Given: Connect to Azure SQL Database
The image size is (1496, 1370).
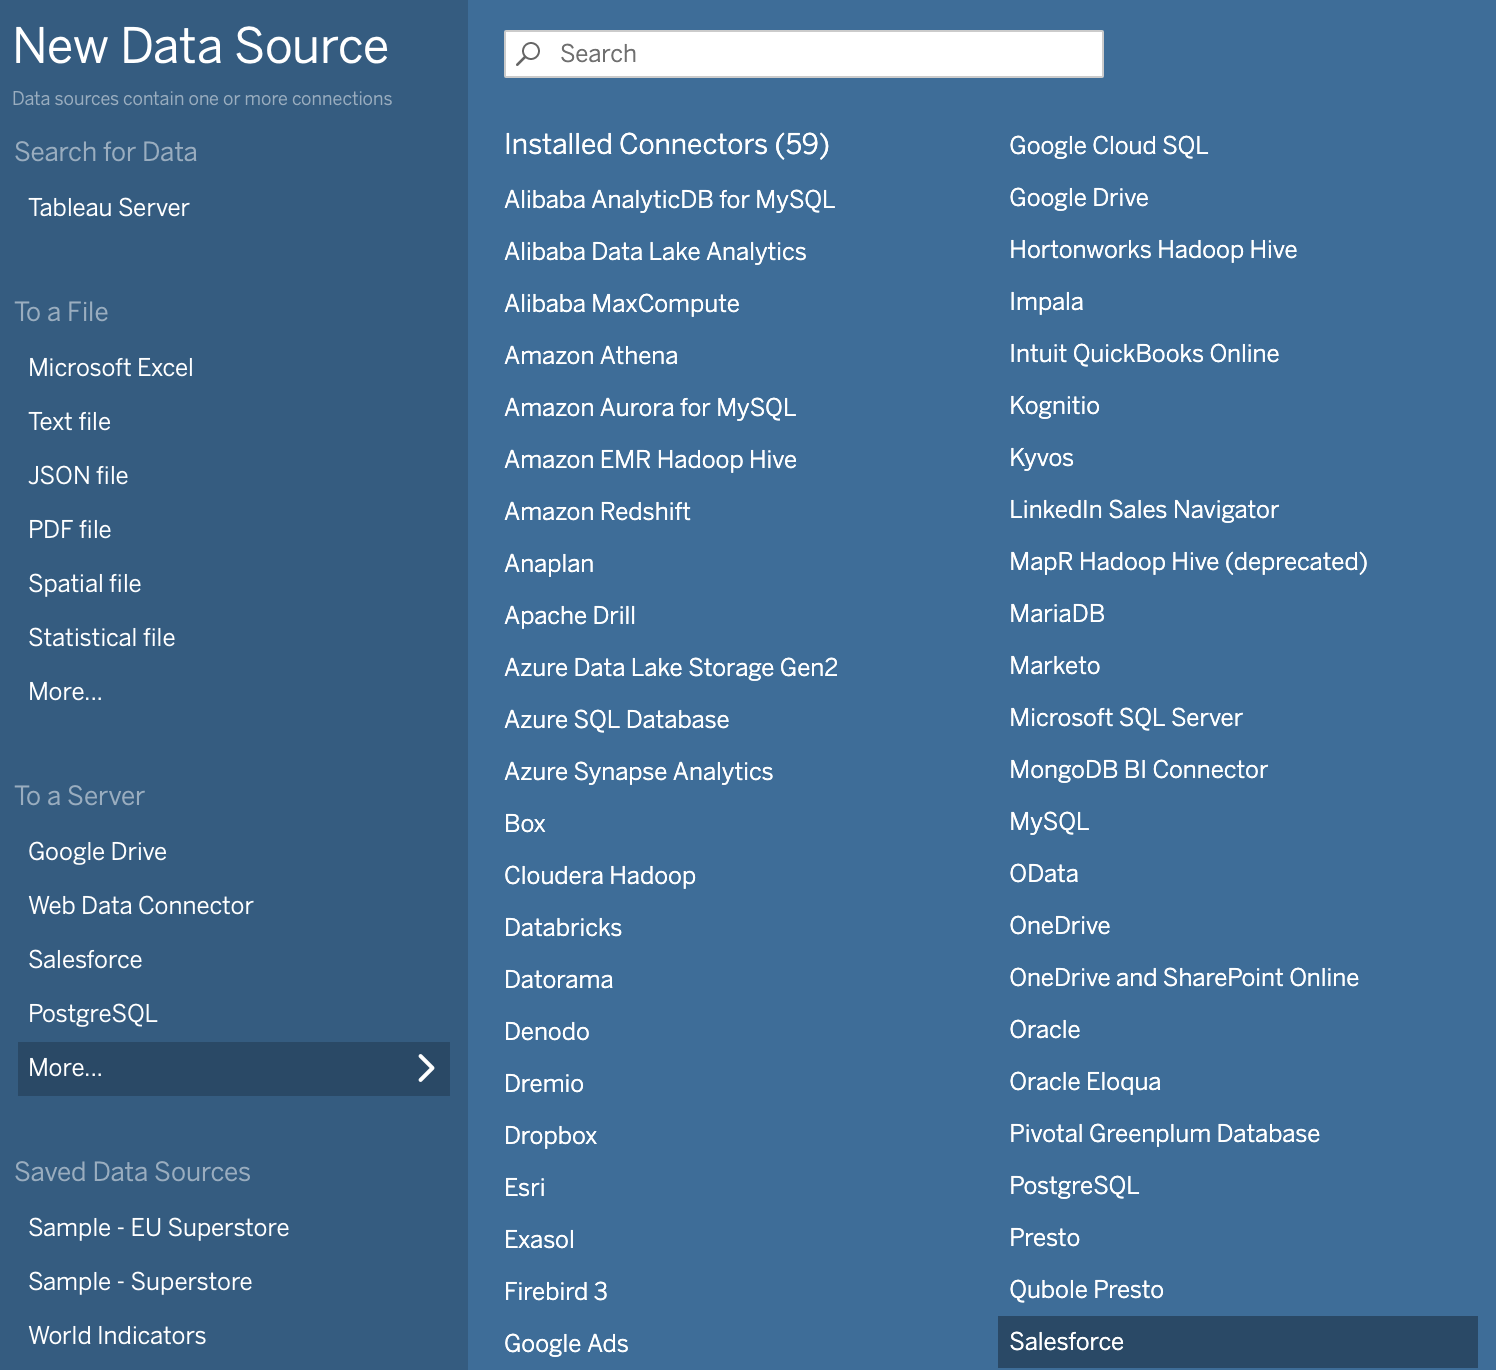Looking at the screenshot, I should point(616,720).
